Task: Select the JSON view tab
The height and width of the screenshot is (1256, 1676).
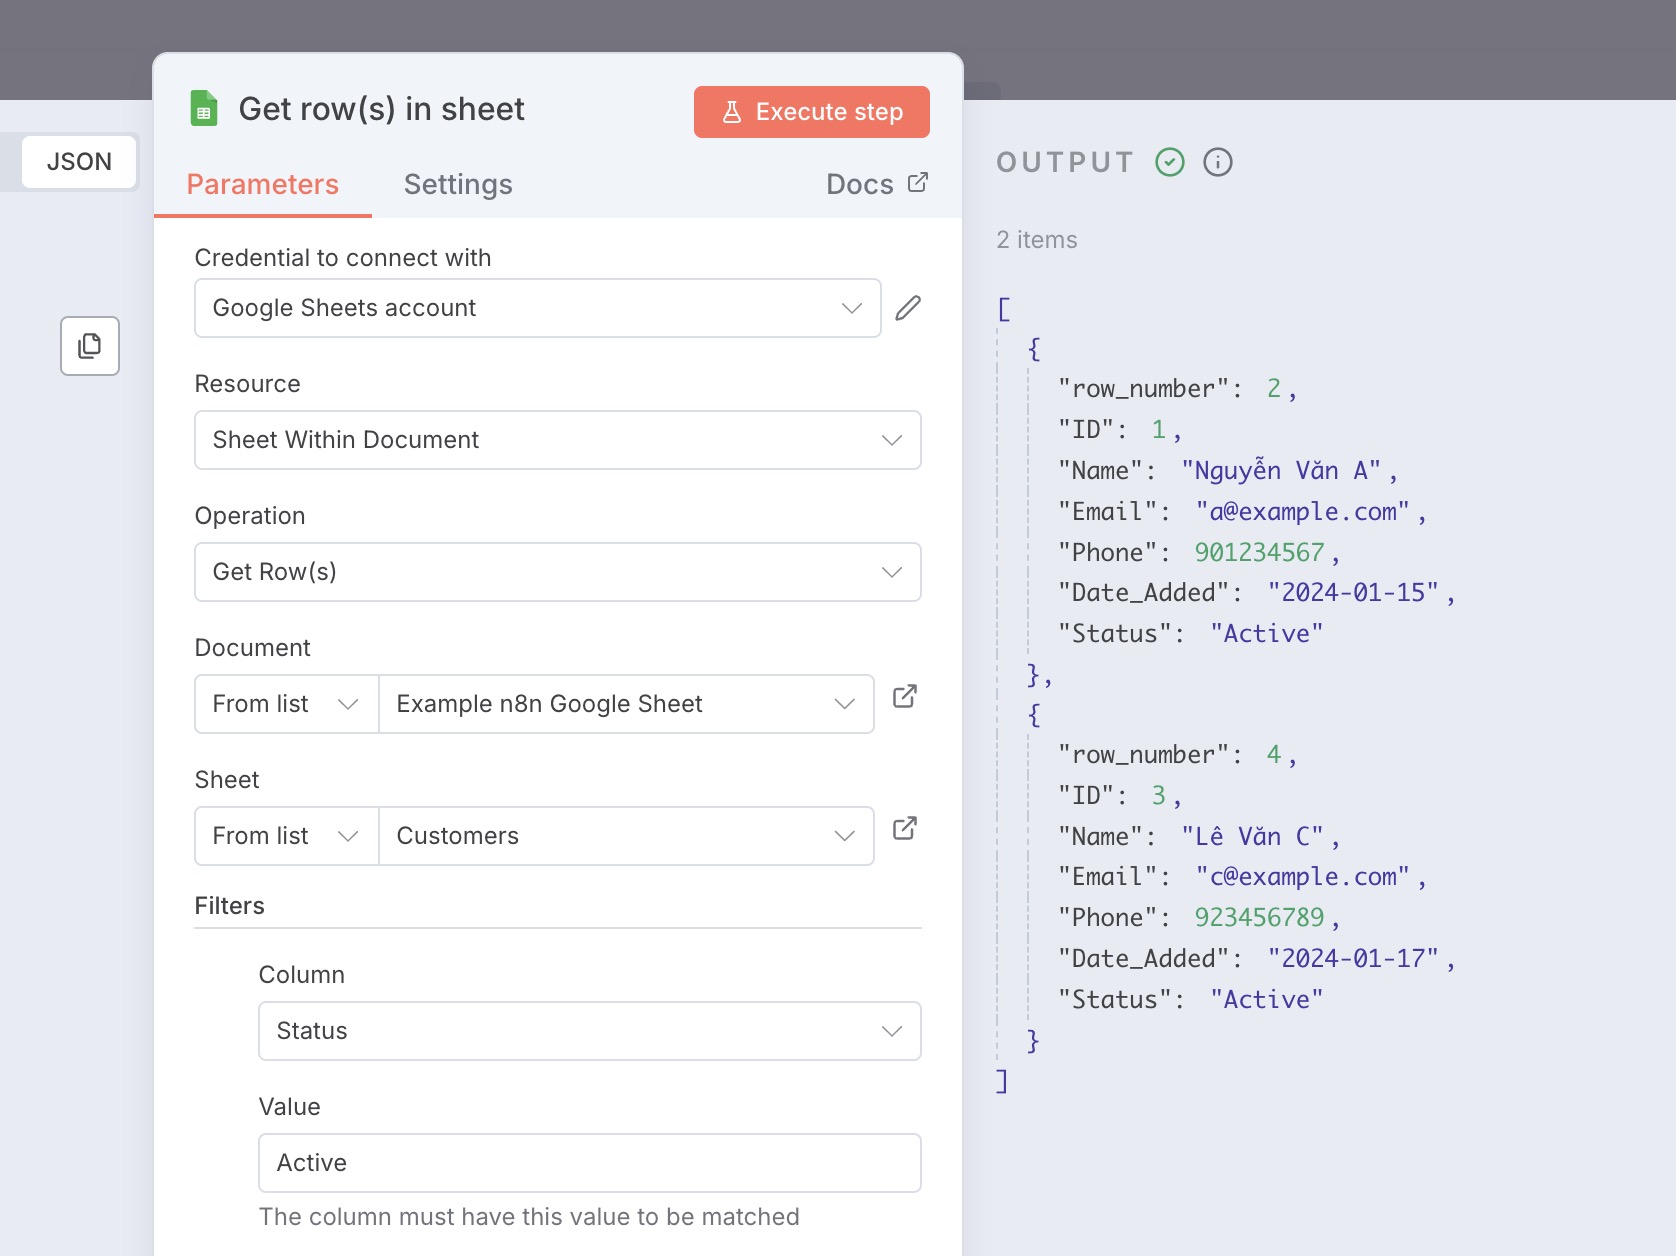Action: coord(79,162)
